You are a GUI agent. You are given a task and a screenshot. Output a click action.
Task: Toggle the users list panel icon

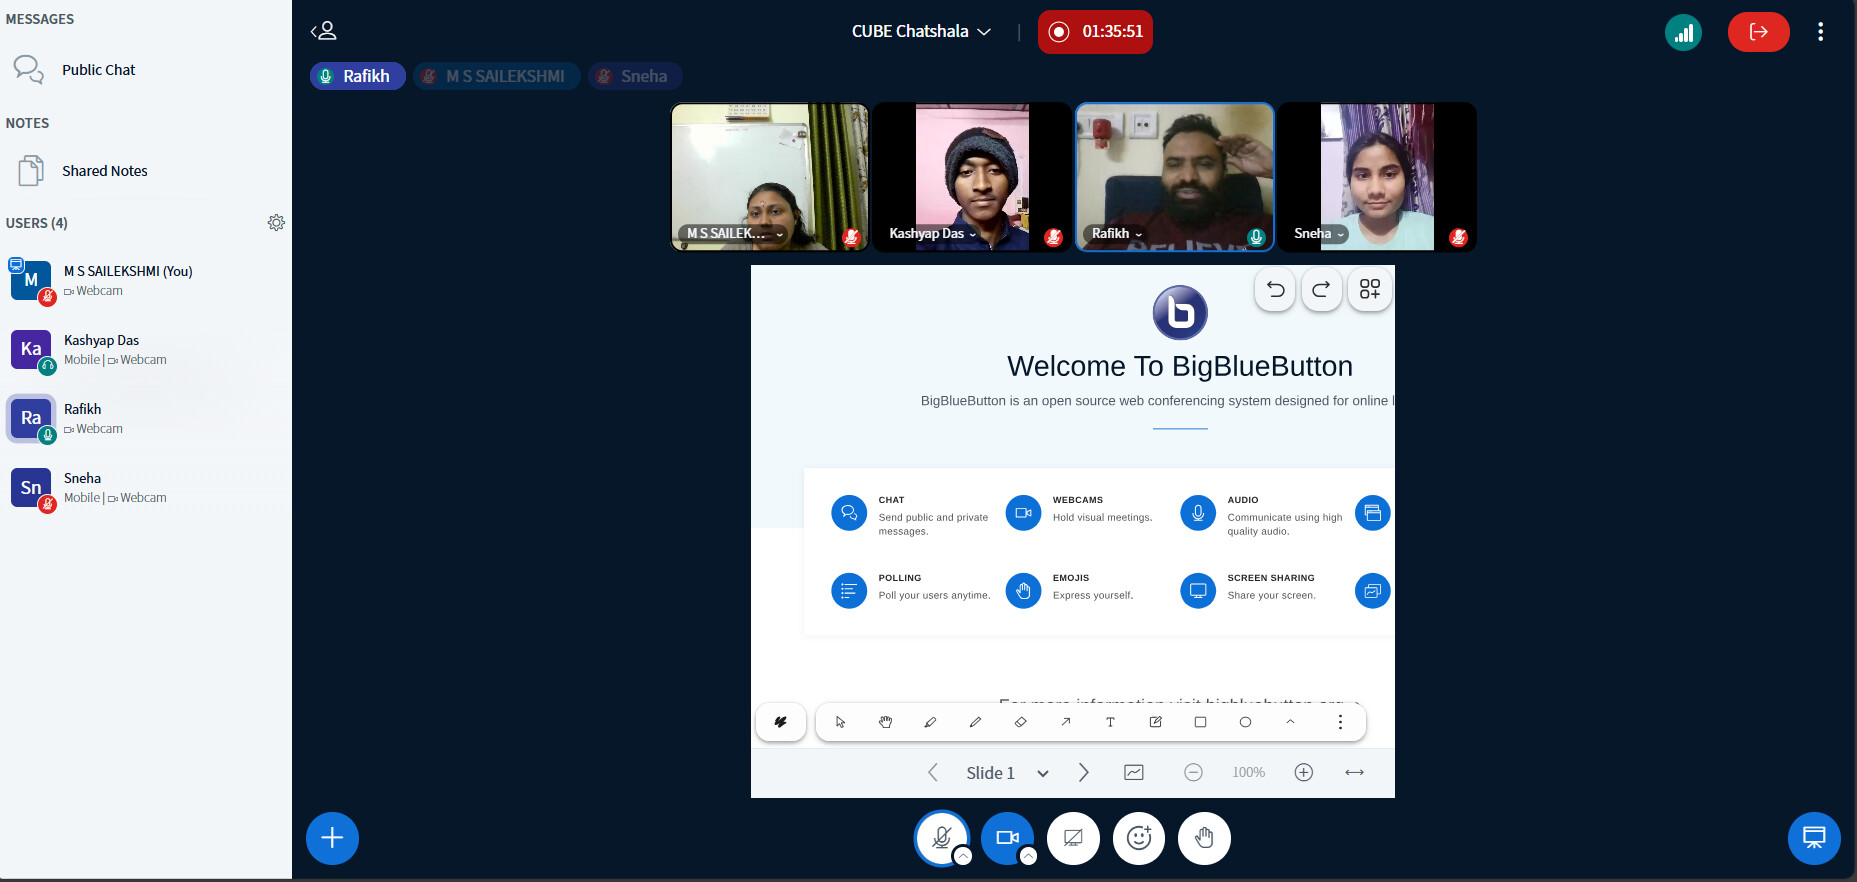point(324,31)
